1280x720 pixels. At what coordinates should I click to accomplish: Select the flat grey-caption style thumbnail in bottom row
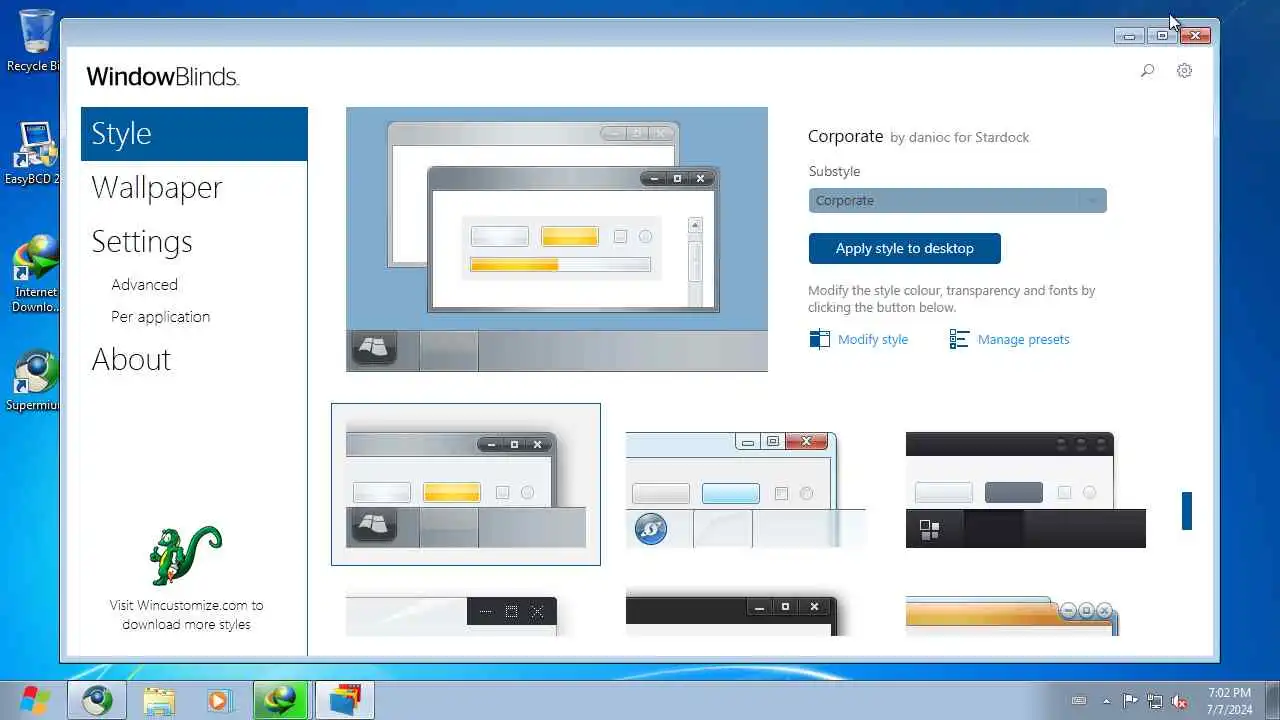451,616
